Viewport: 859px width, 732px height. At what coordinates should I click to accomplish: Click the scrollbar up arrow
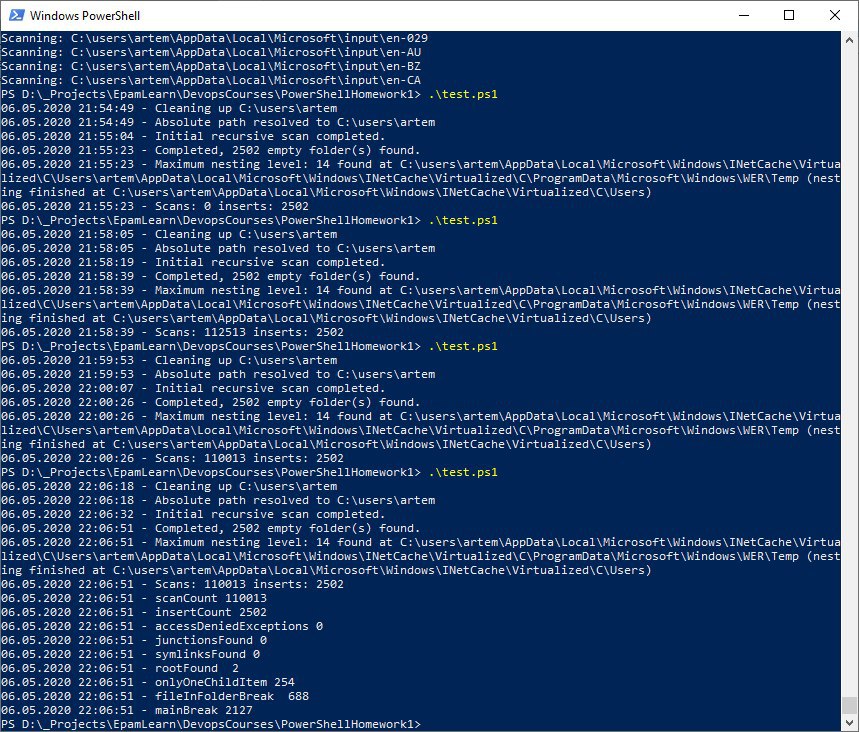tap(849, 40)
